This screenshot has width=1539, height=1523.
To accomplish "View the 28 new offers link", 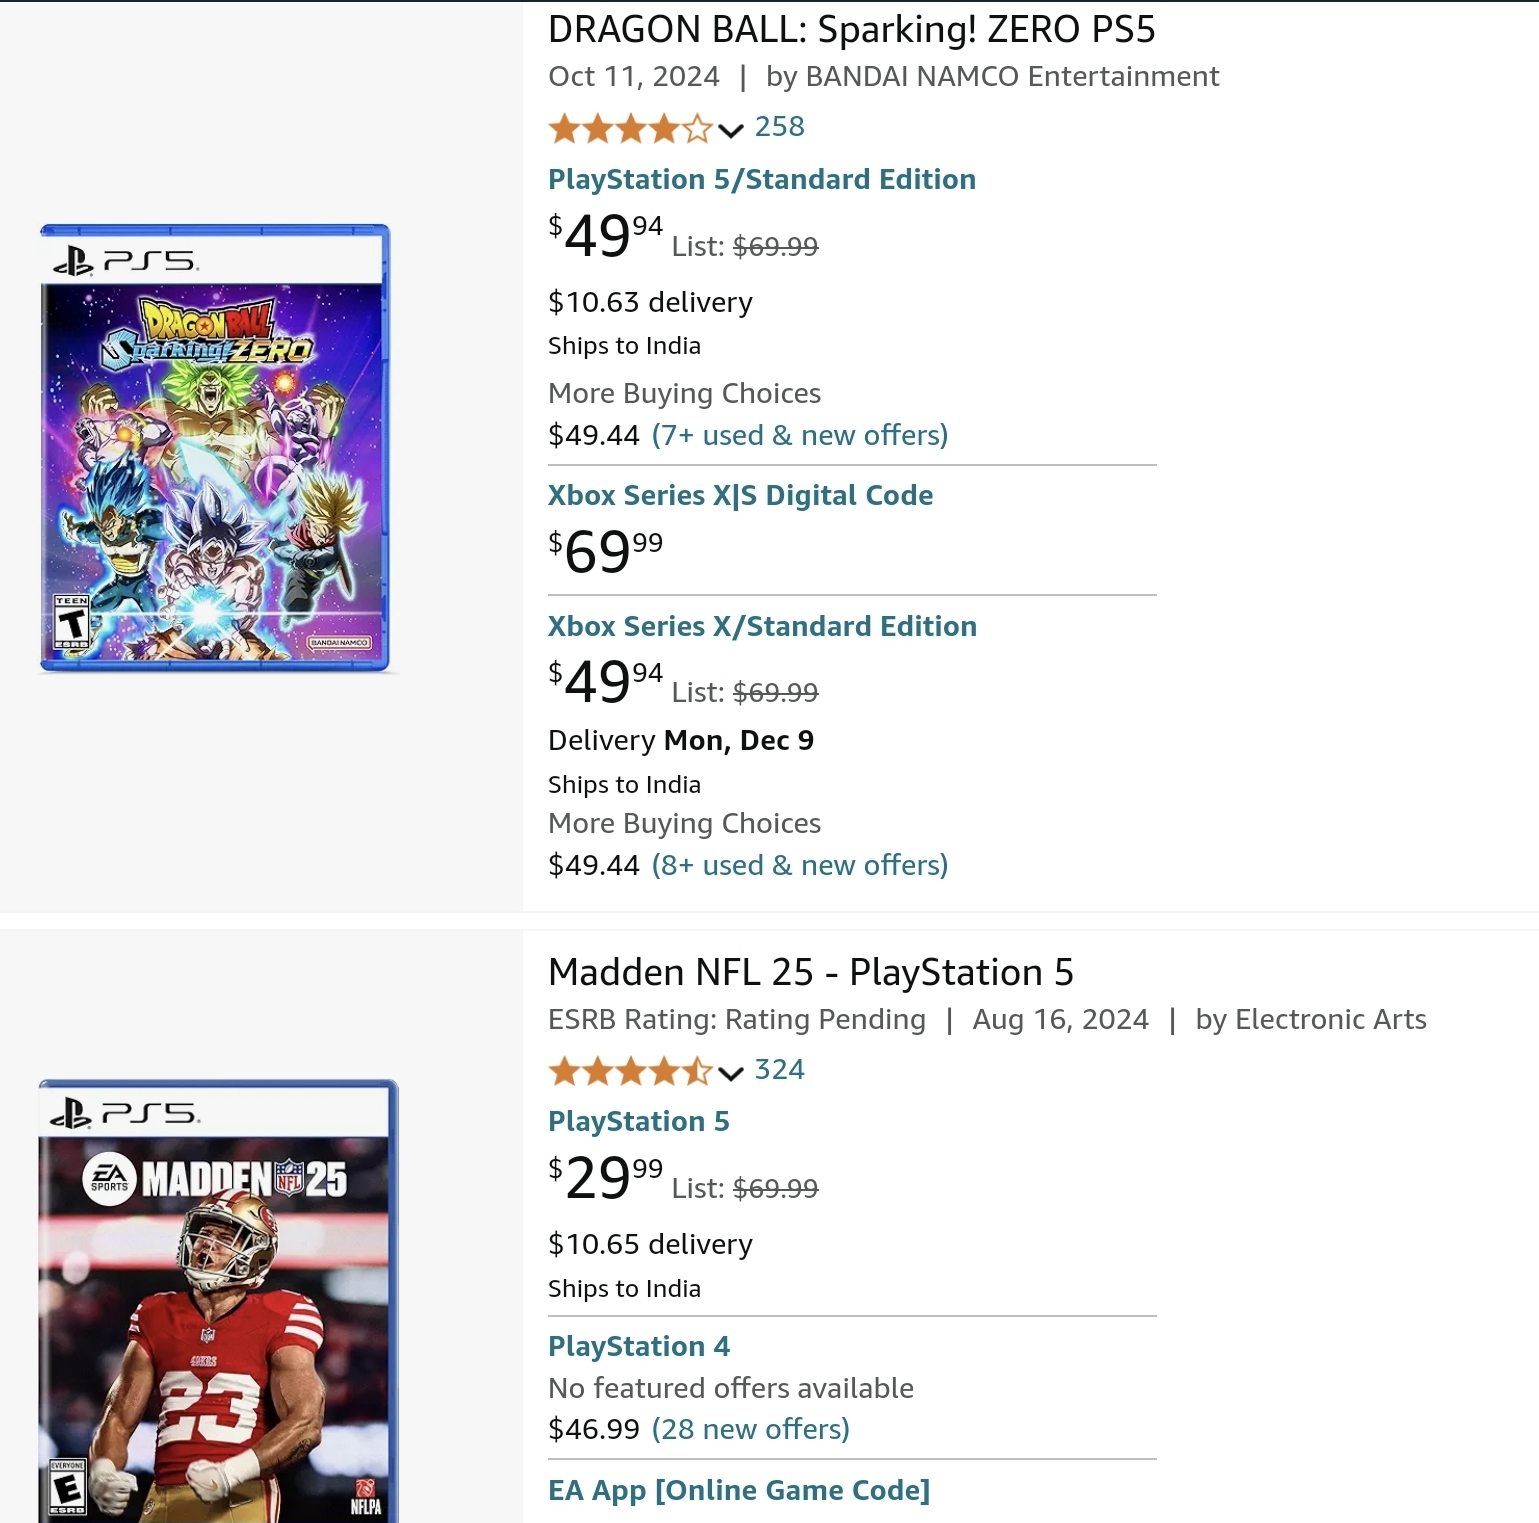I will point(750,1430).
